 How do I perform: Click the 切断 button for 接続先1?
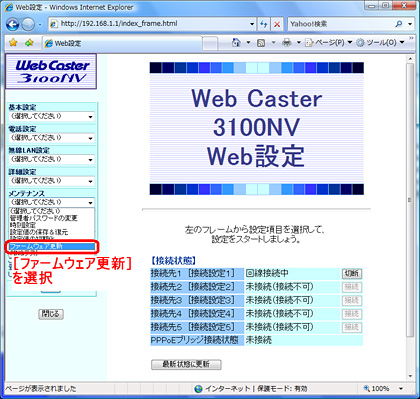[x=352, y=274]
